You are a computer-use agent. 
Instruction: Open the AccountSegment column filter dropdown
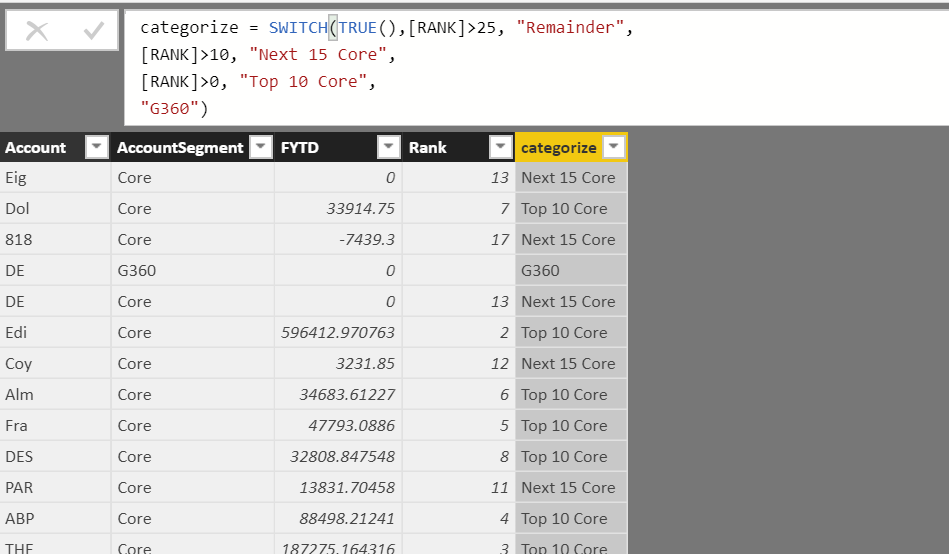click(261, 147)
